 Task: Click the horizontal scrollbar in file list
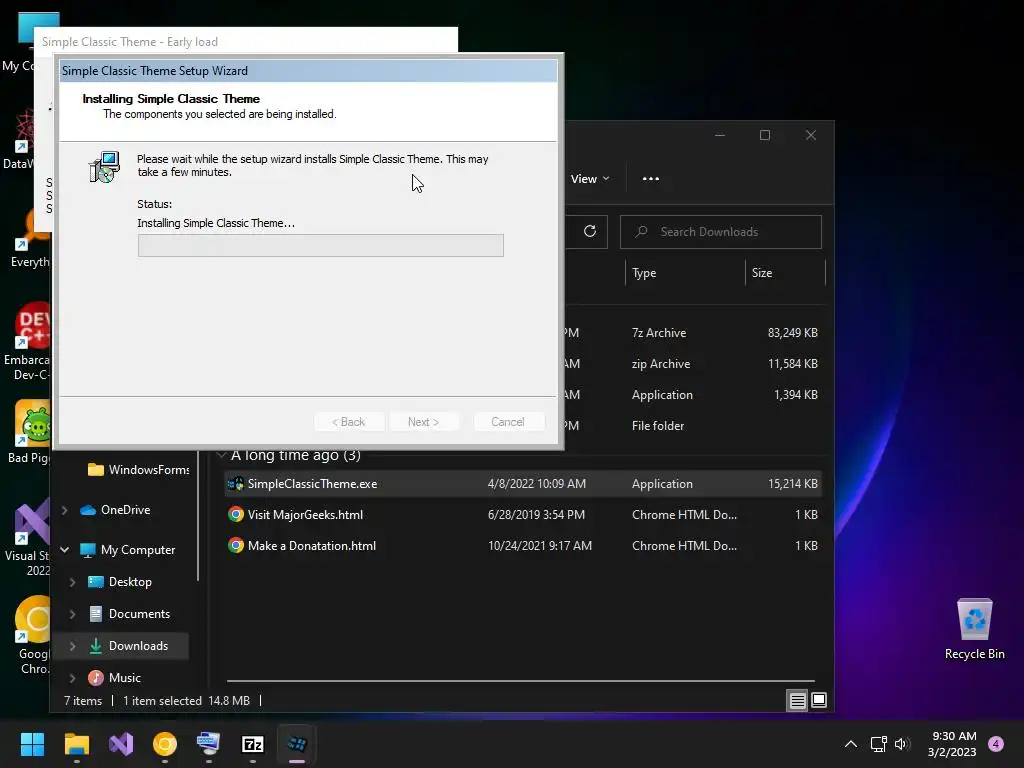[520, 681]
